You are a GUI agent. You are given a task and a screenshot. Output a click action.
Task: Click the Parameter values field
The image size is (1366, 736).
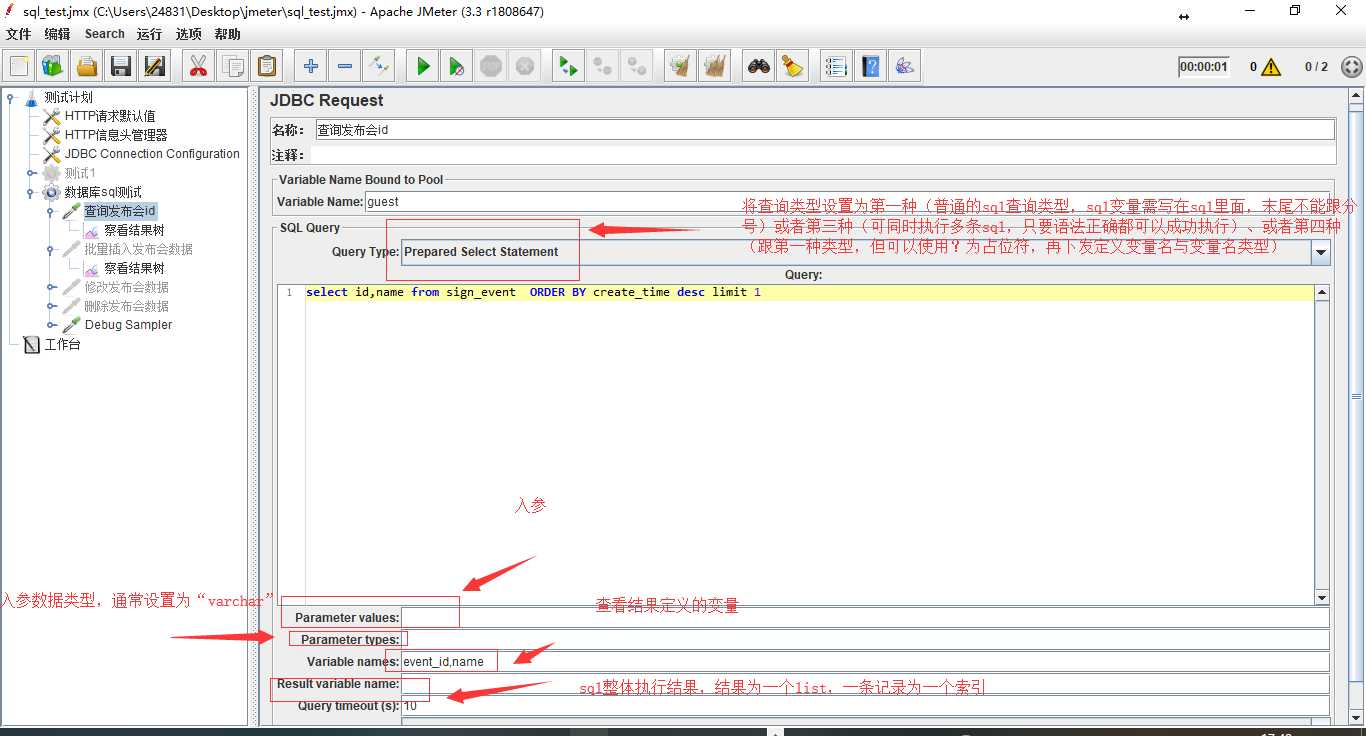(x=865, y=617)
